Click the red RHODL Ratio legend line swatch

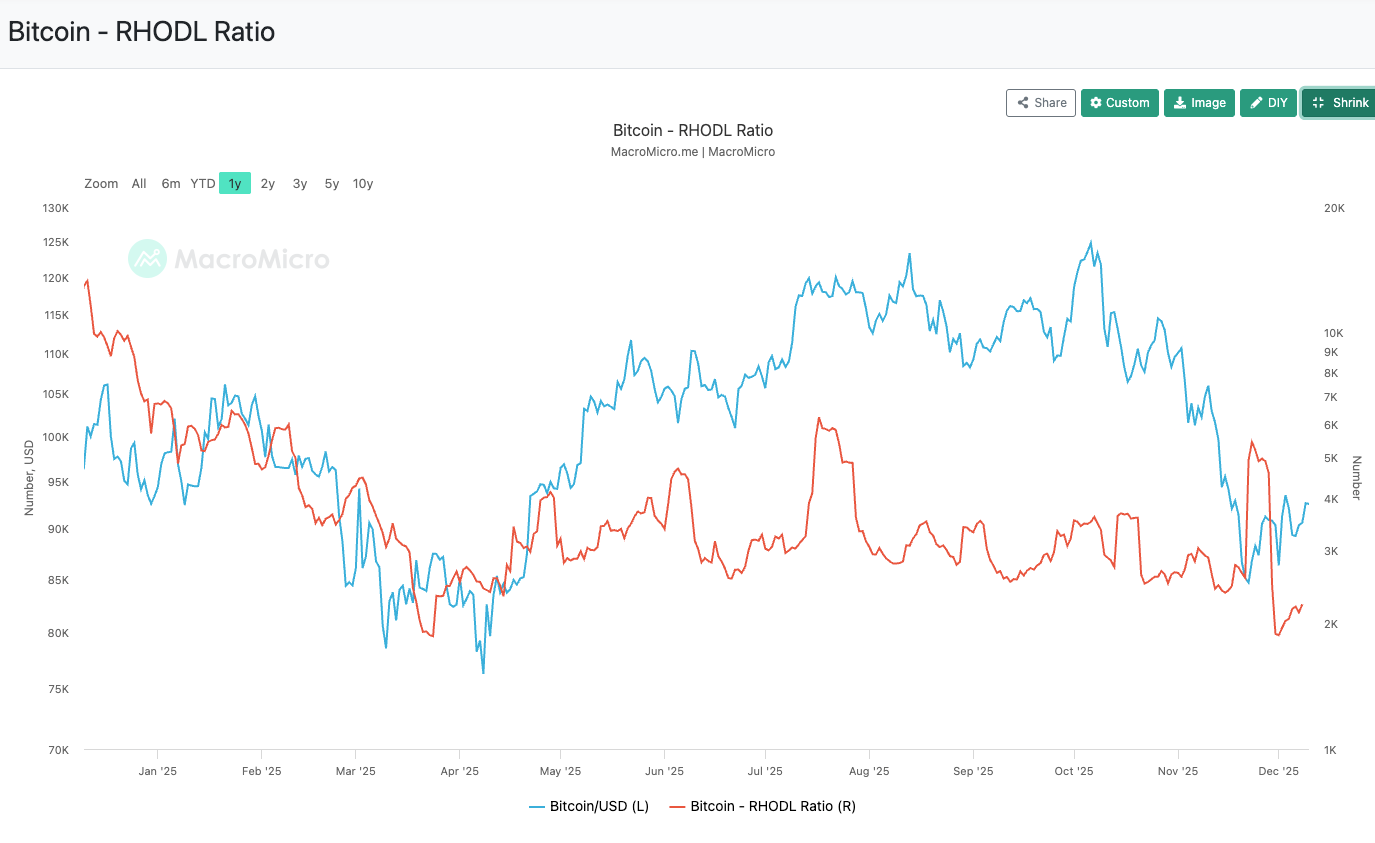[x=677, y=806]
